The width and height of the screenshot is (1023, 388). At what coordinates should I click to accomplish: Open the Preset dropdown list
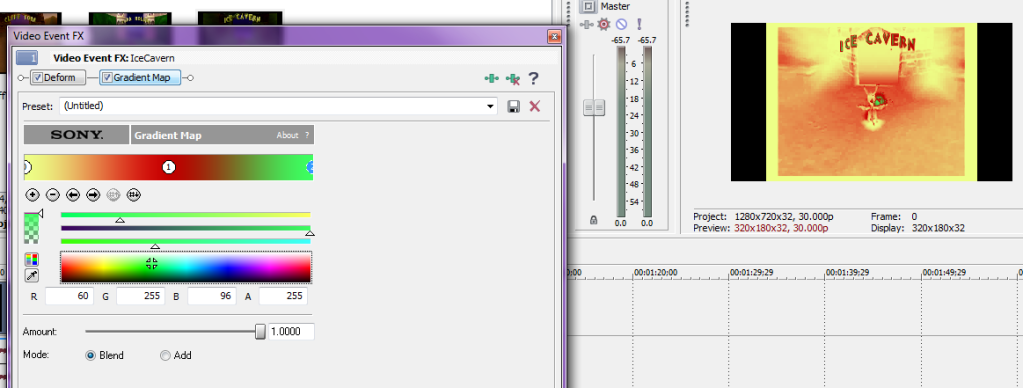coord(490,106)
